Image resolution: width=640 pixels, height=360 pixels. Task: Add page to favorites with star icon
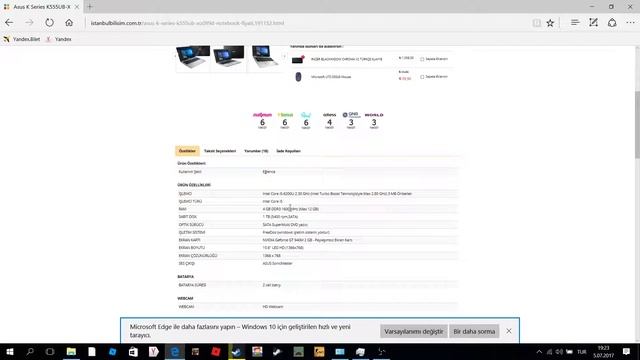[x=550, y=23]
